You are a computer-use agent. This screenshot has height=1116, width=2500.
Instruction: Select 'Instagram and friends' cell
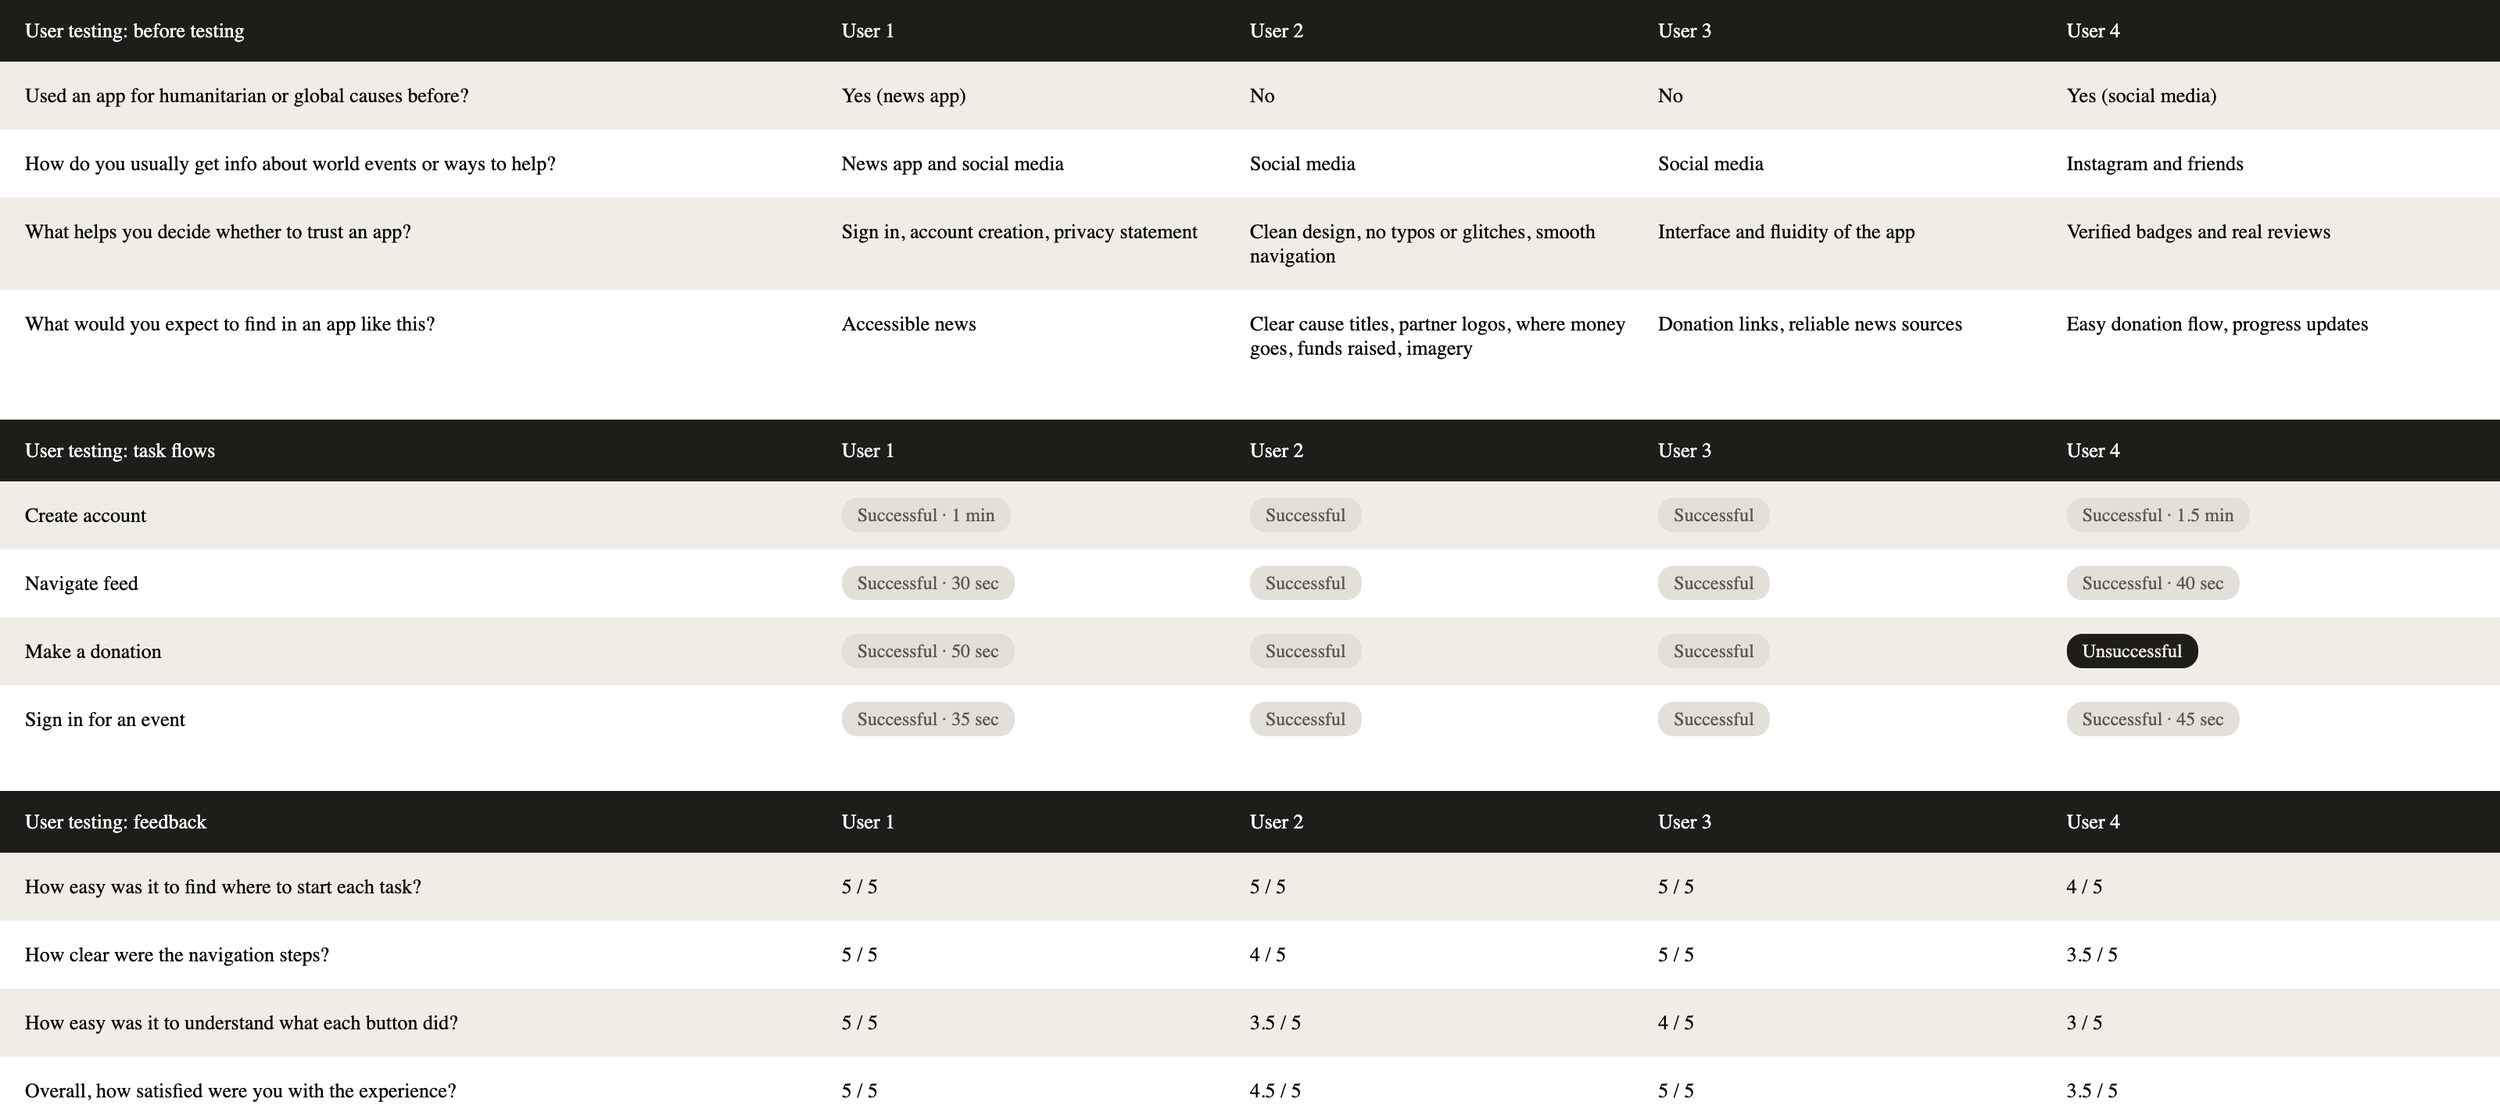pyautogui.click(x=2155, y=164)
